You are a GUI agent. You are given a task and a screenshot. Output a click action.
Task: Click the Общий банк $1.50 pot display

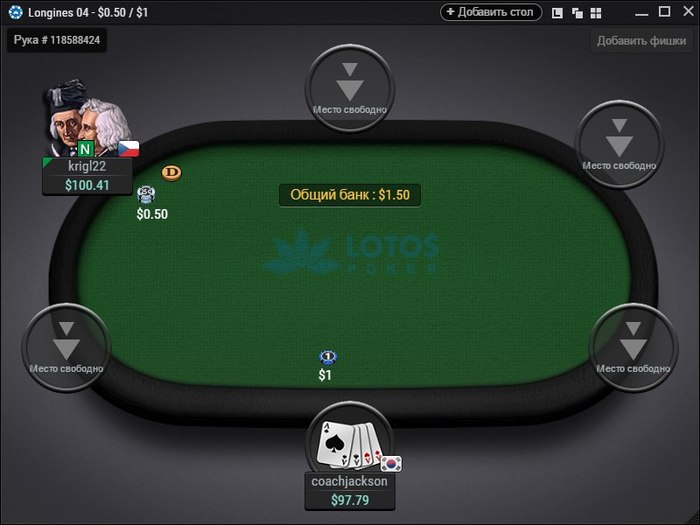pos(350,195)
